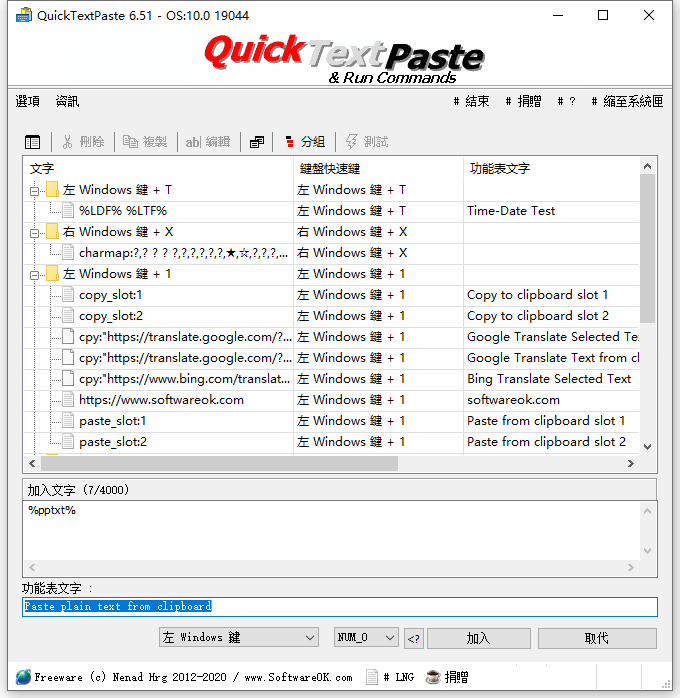The height and width of the screenshot is (698, 680).
Task: Open the www.SoftwareOK.com freeware link
Action: (299, 677)
